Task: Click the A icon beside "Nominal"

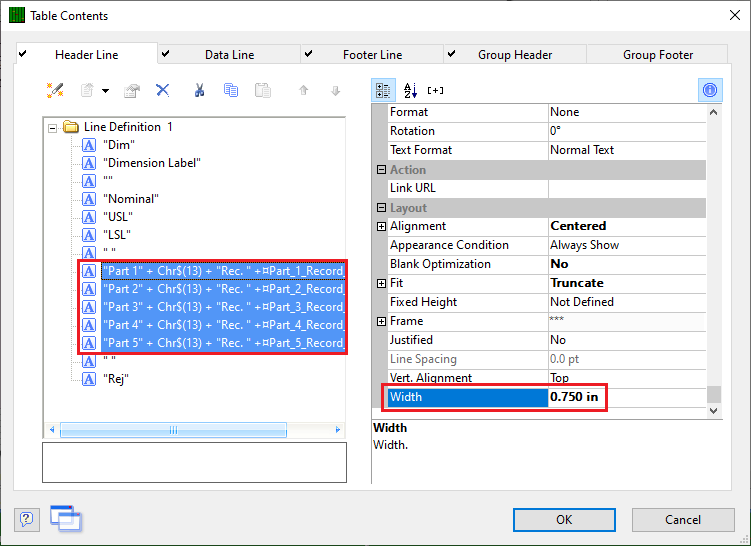Action: point(89,199)
